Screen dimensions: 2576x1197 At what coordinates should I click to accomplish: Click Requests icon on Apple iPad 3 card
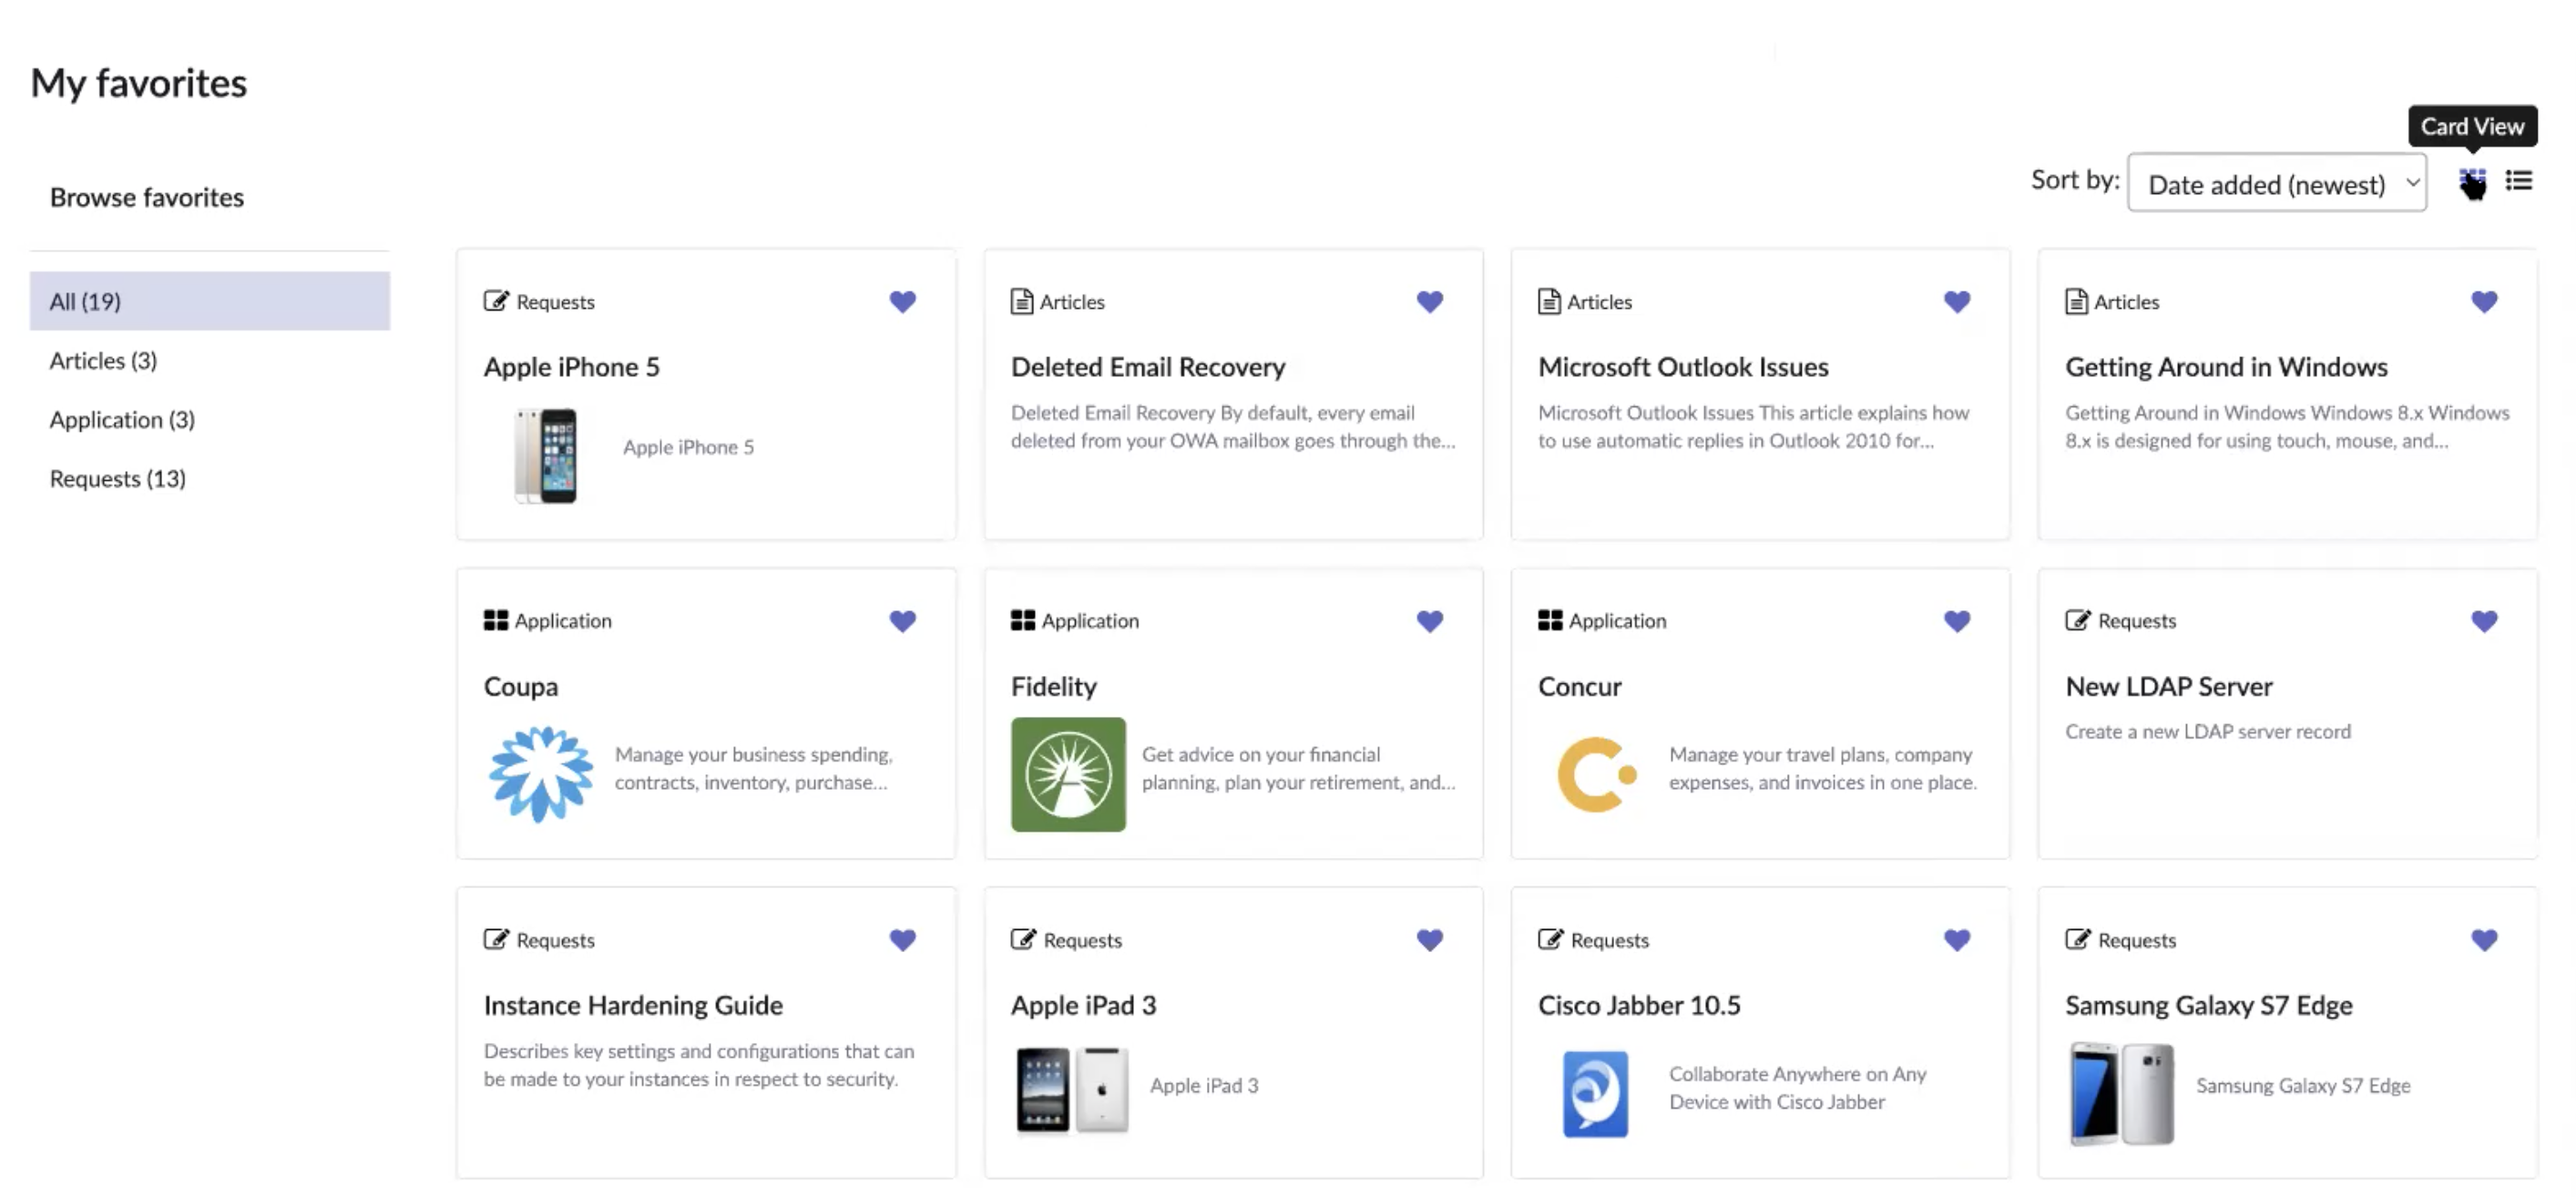coord(1023,940)
